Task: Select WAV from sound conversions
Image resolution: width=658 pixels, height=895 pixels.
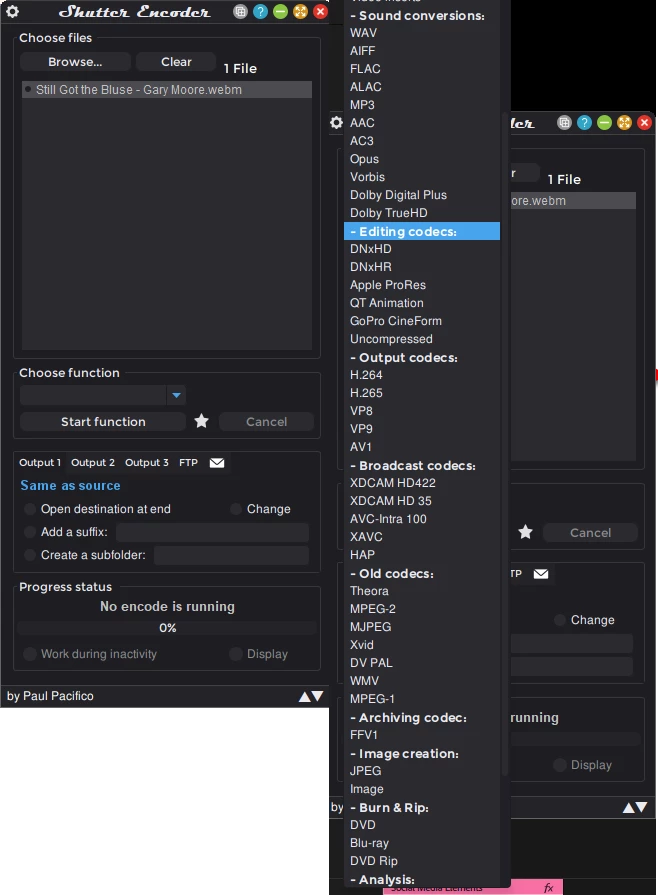Action: [364, 33]
